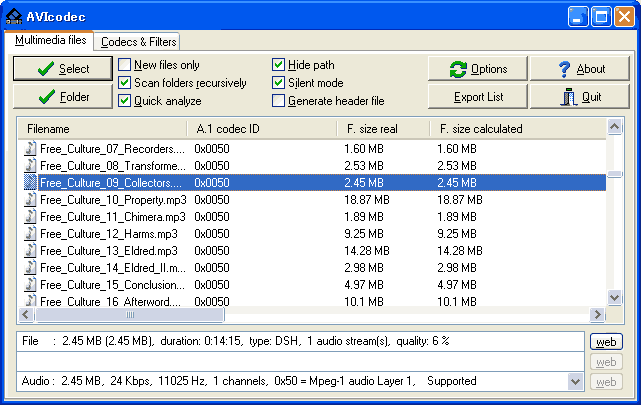
Task: Select the Free_Culture_07_Recorders file row
Action: click(x=314, y=149)
